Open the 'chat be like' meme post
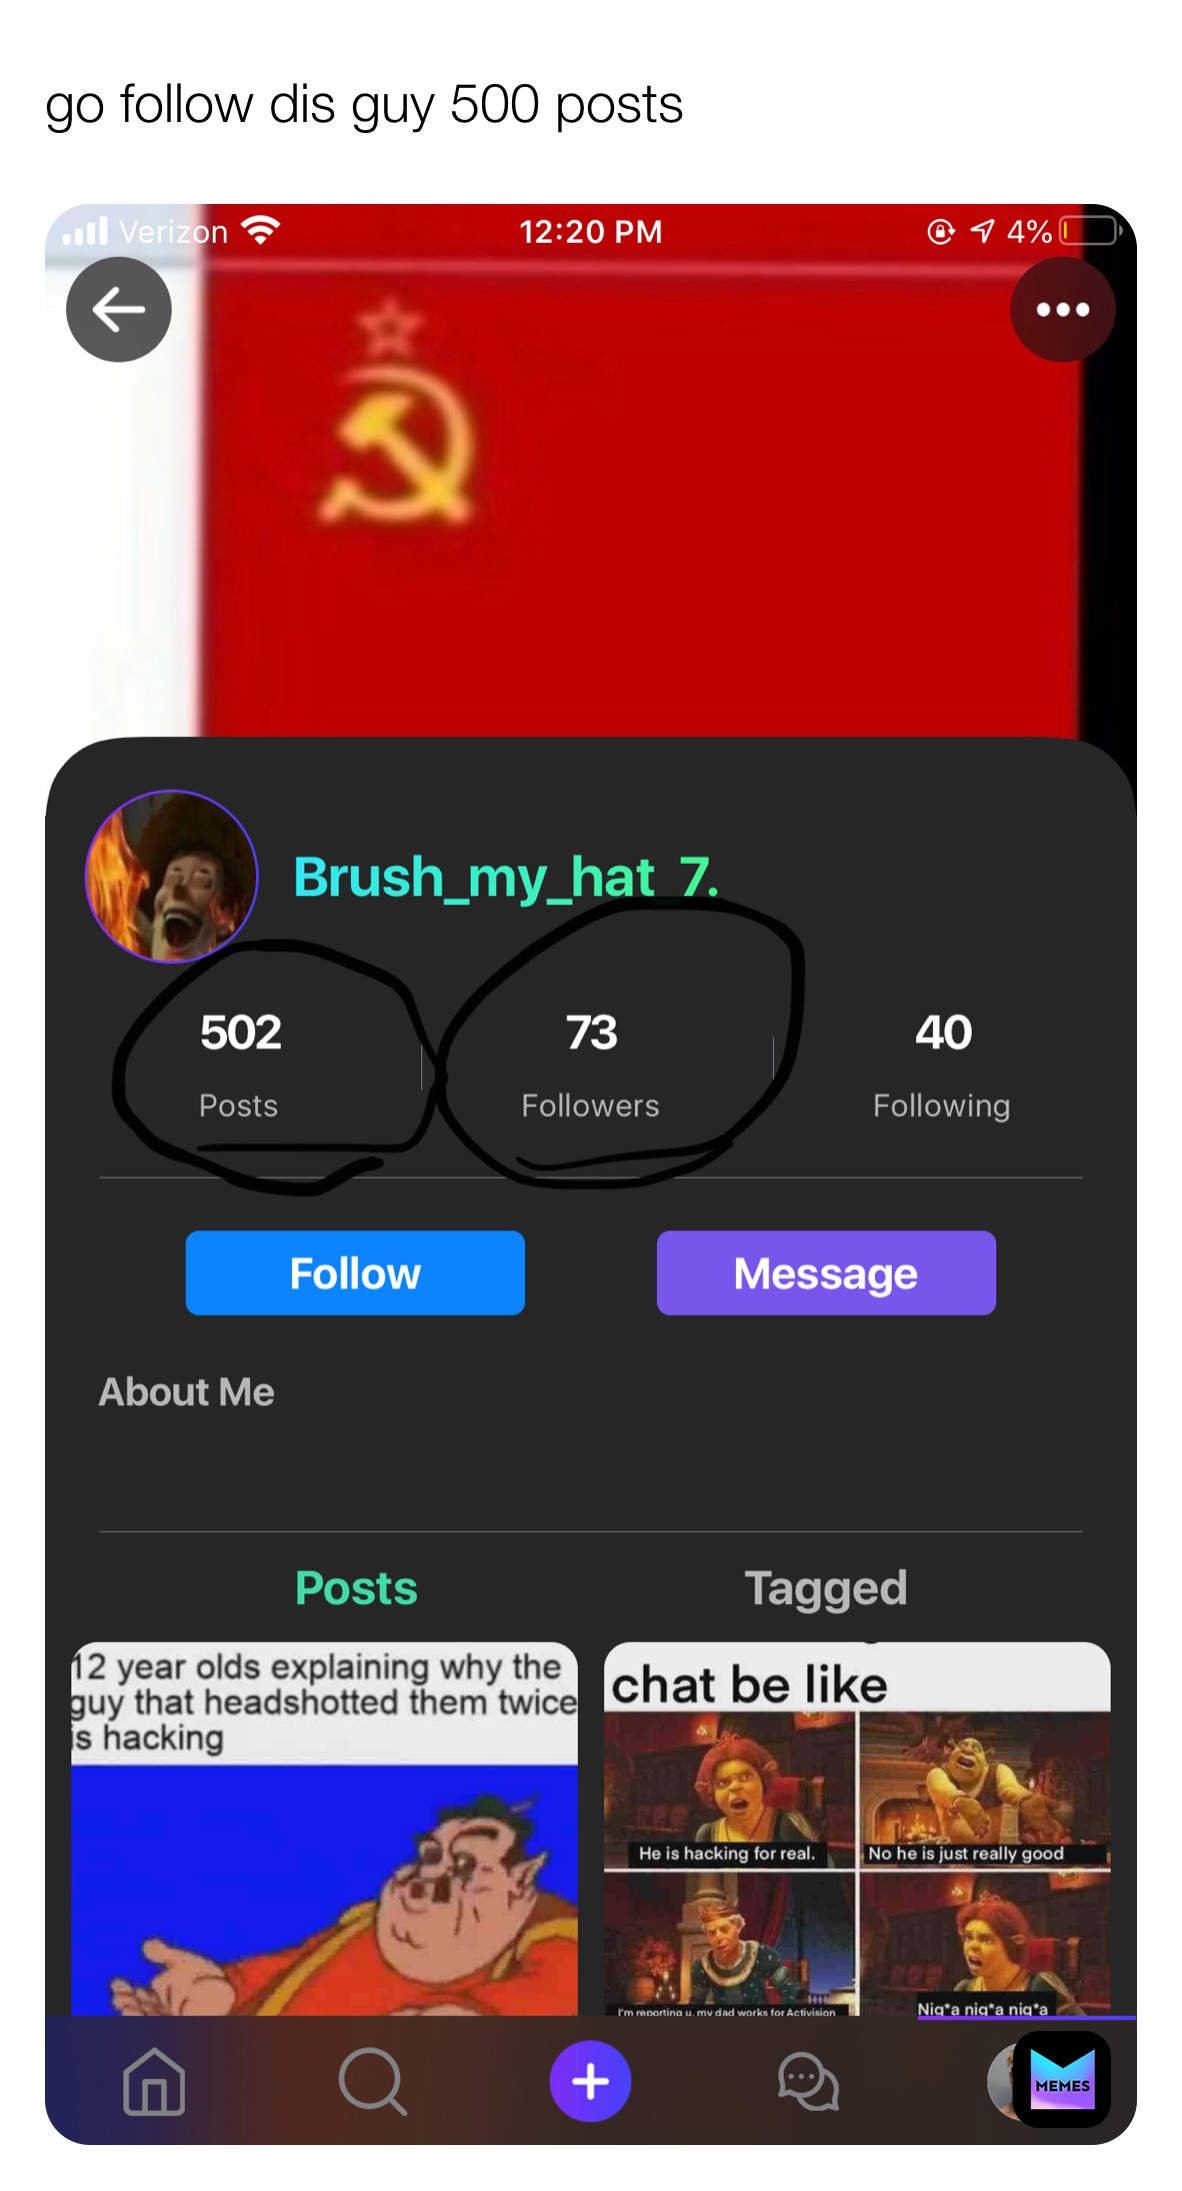 click(857, 1828)
